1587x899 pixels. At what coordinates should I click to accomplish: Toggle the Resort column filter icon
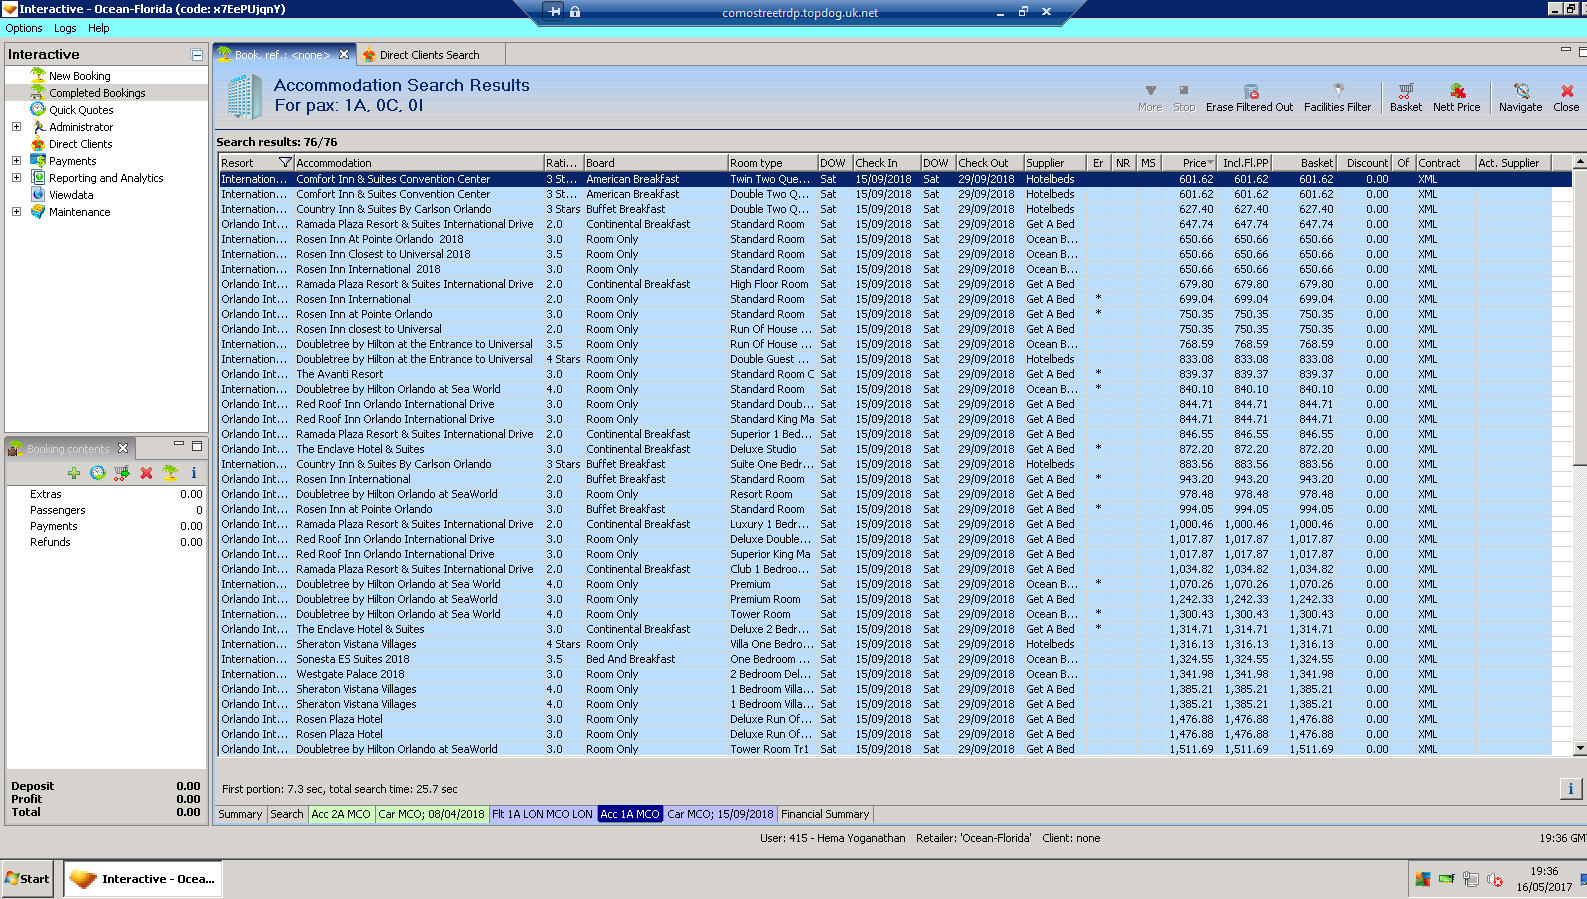[285, 163]
